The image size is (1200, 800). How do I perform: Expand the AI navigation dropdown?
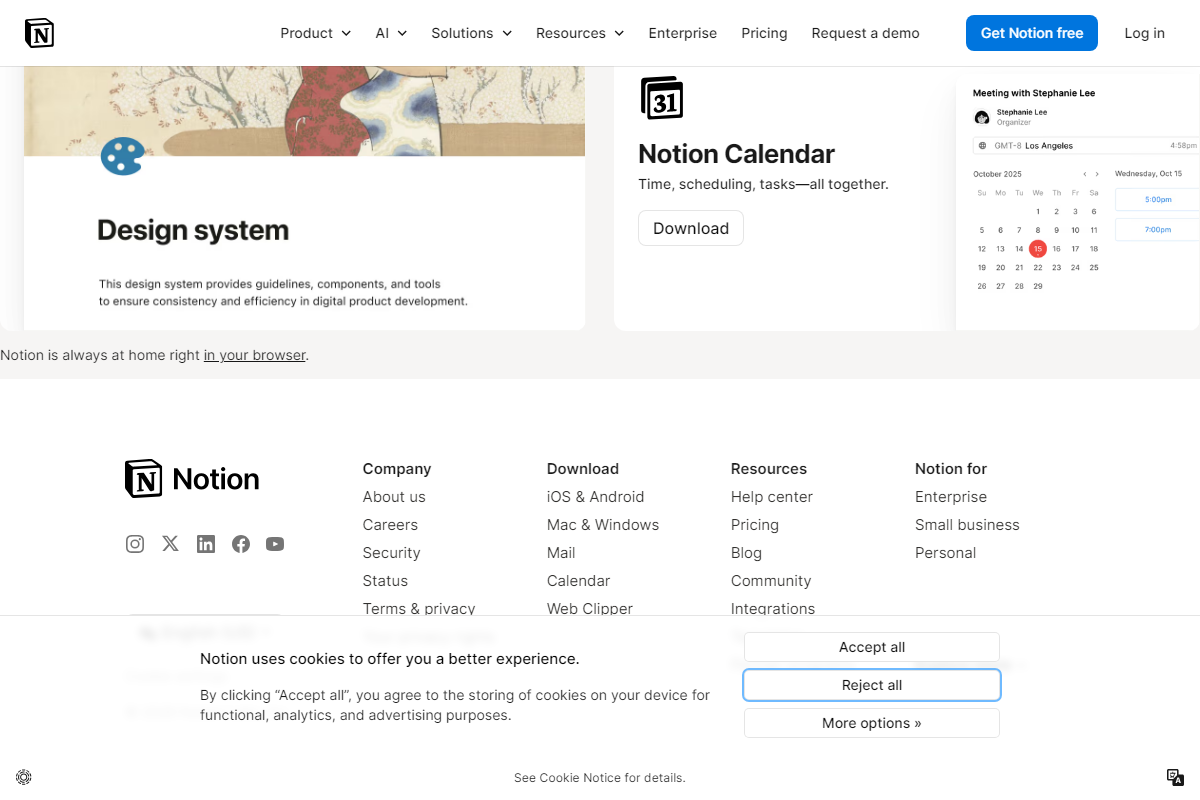(391, 32)
